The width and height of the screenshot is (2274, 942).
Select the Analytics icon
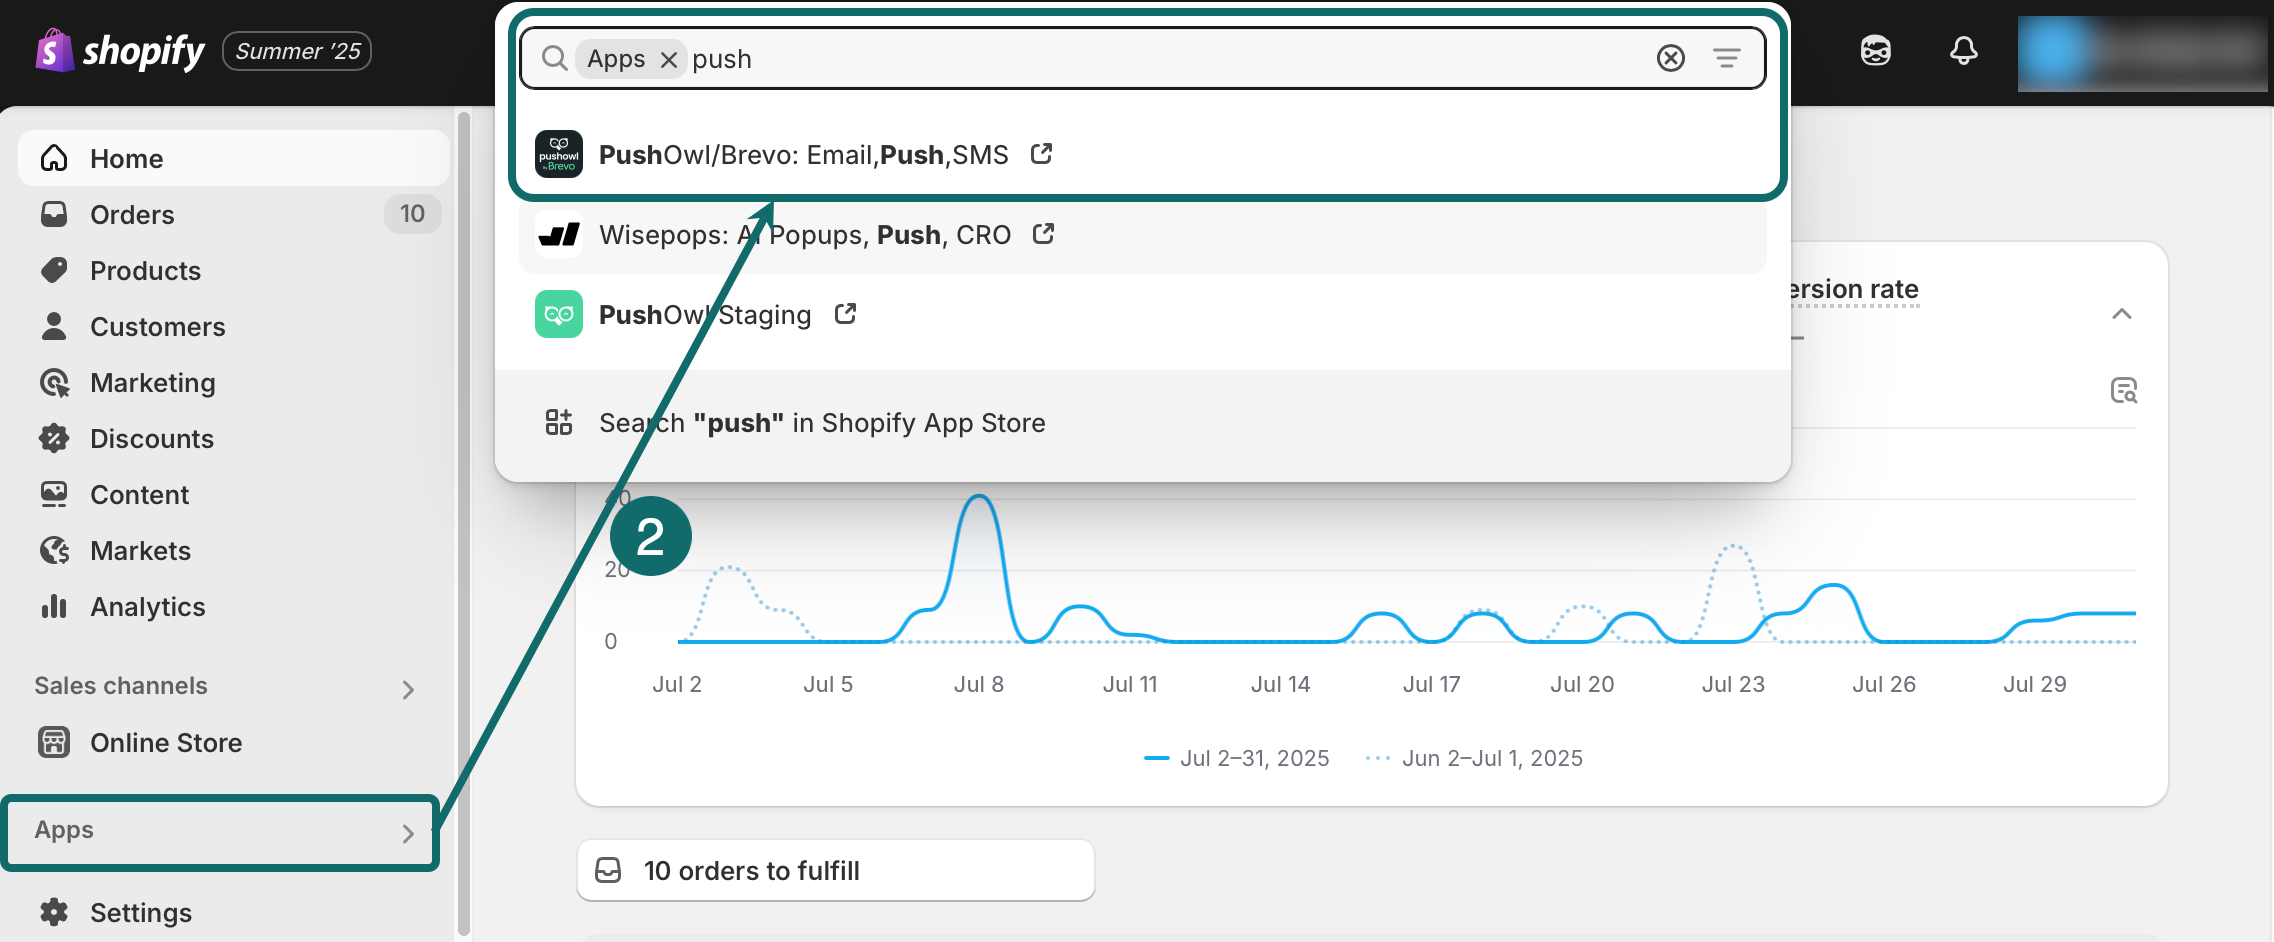tap(53, 606)
